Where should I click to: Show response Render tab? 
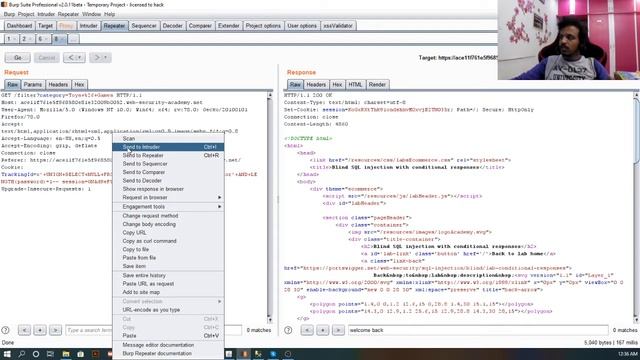pos(377,84)
